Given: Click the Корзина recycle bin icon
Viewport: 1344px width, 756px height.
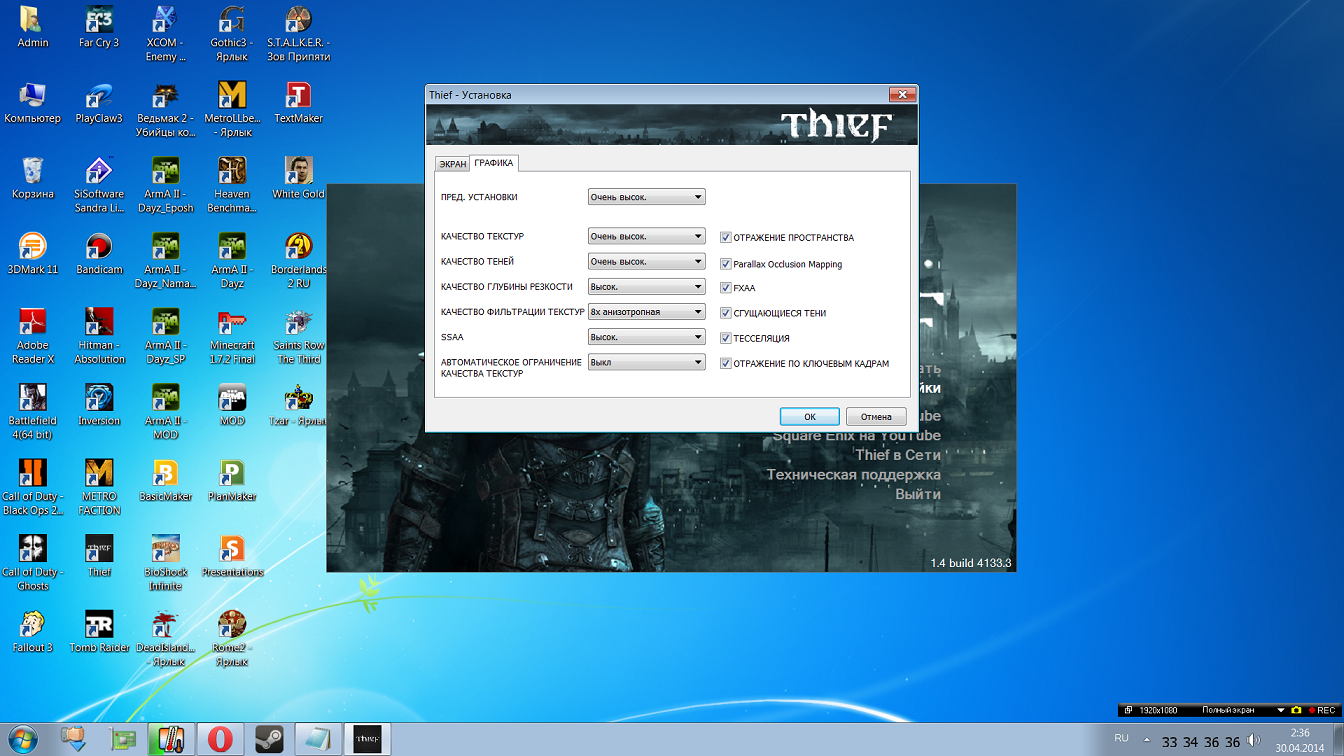Looking at the screenshot, I should (x=32, y=179).
